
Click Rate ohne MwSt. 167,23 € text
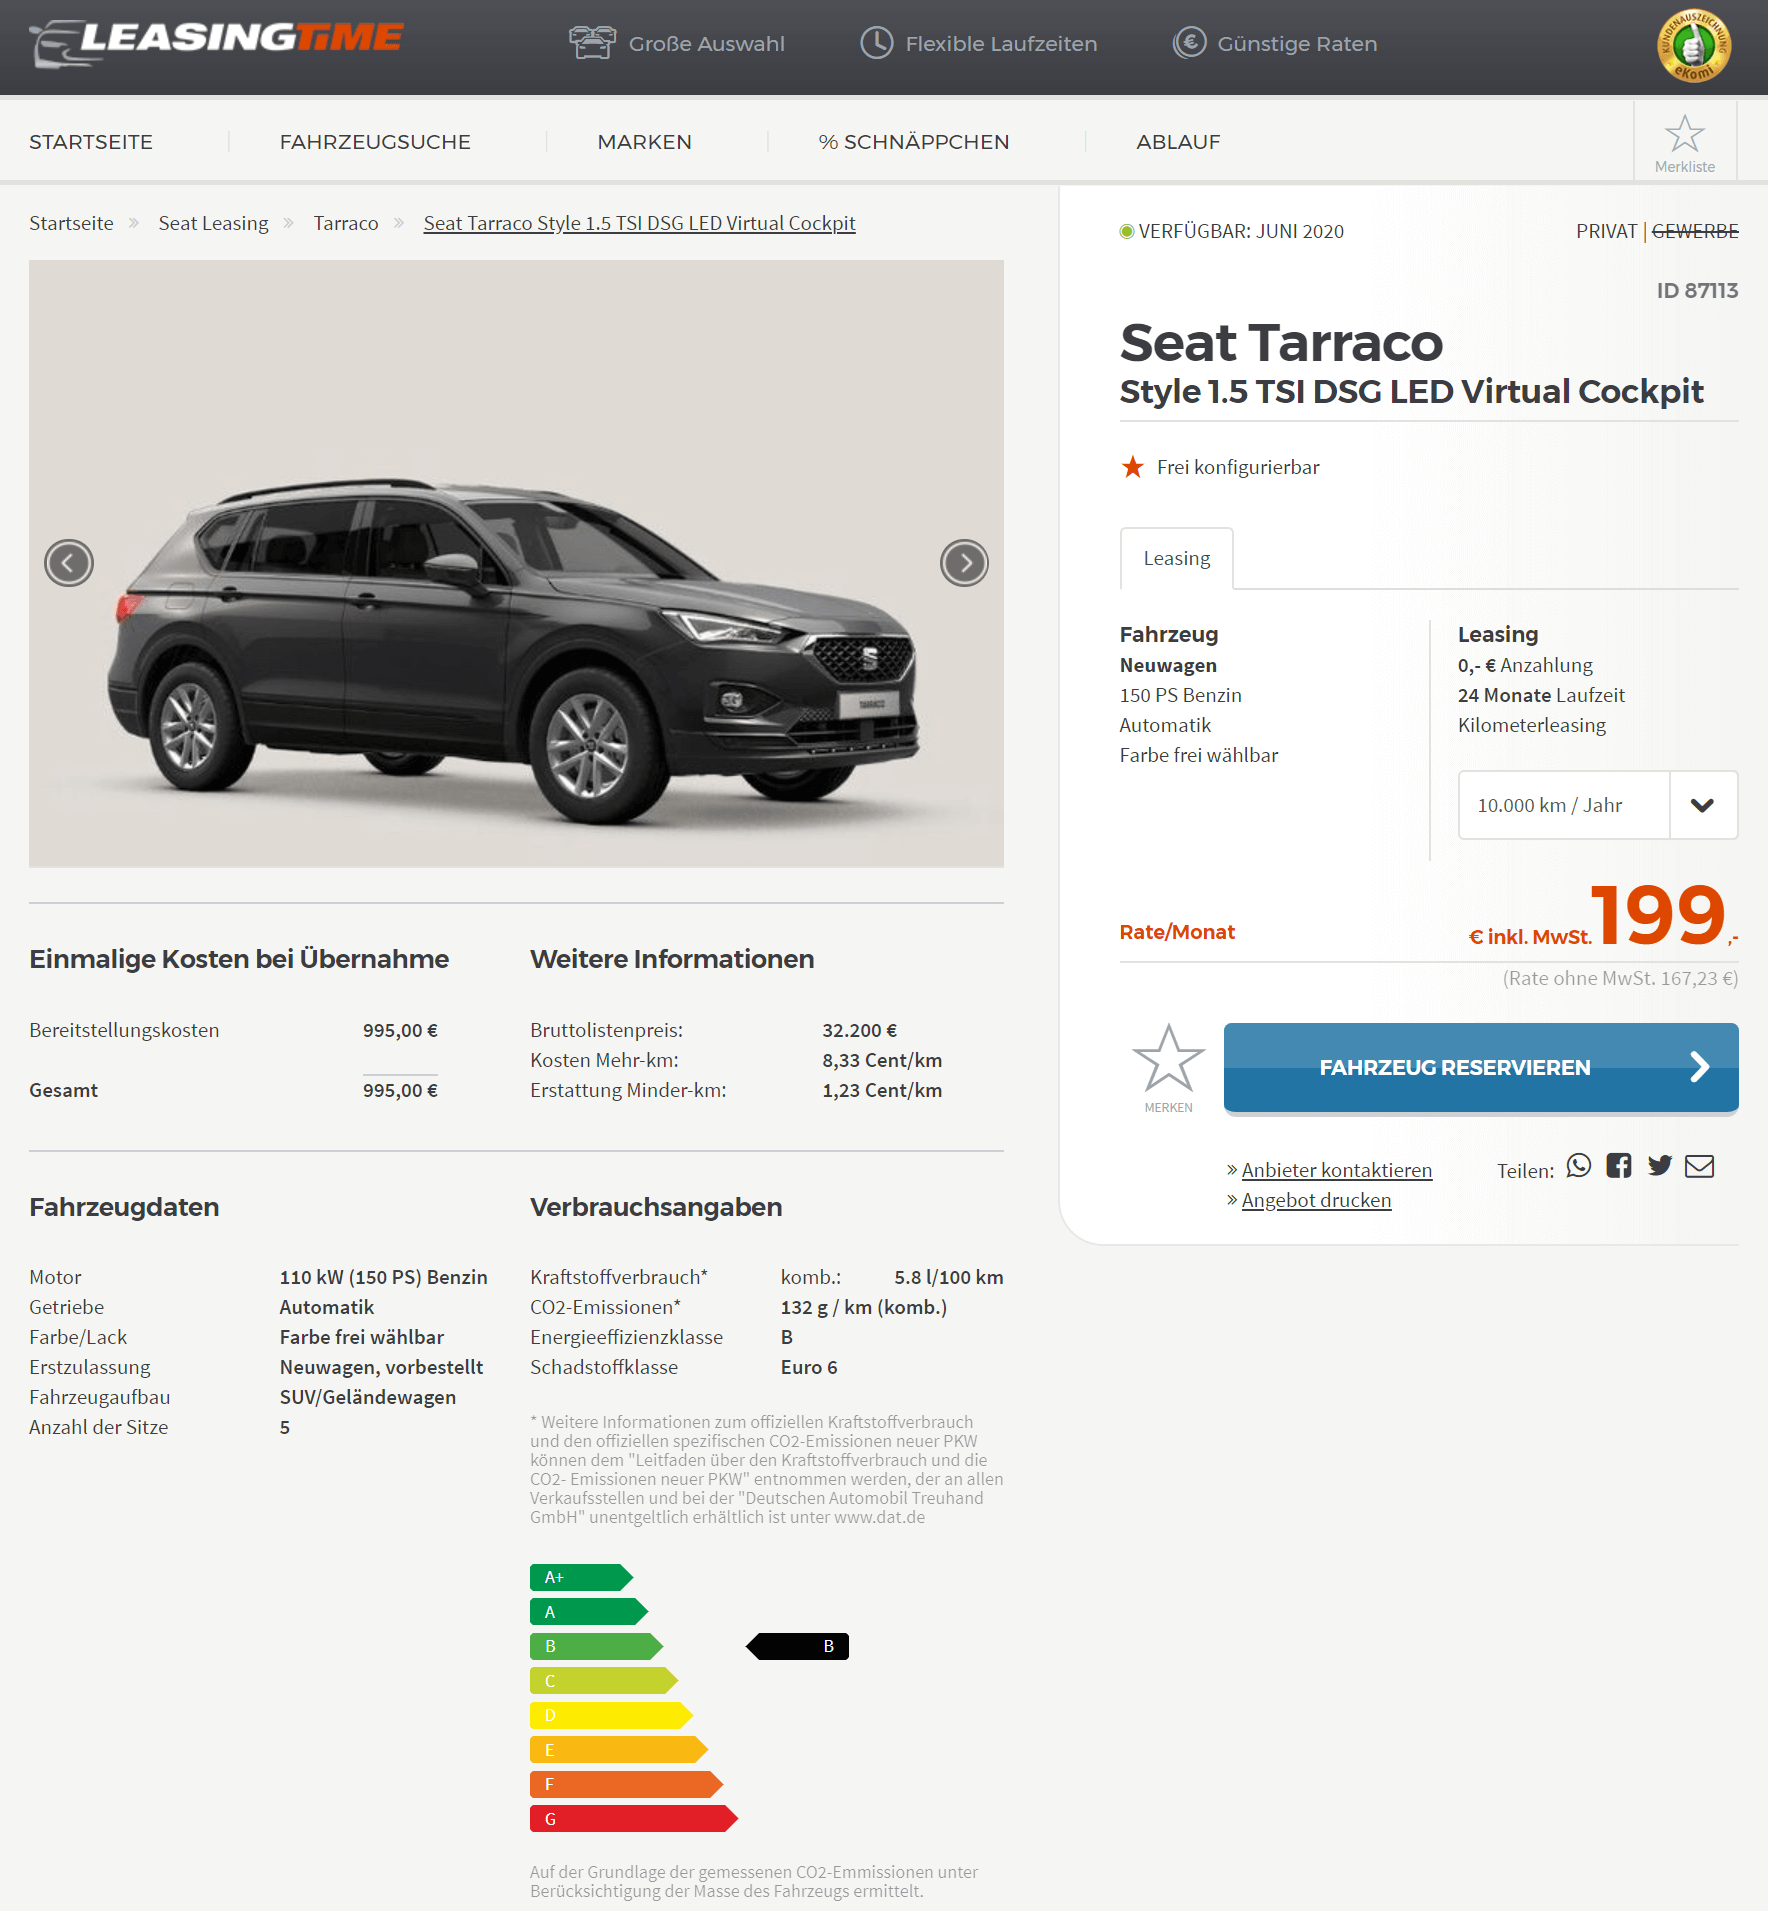pos(1620,978)
